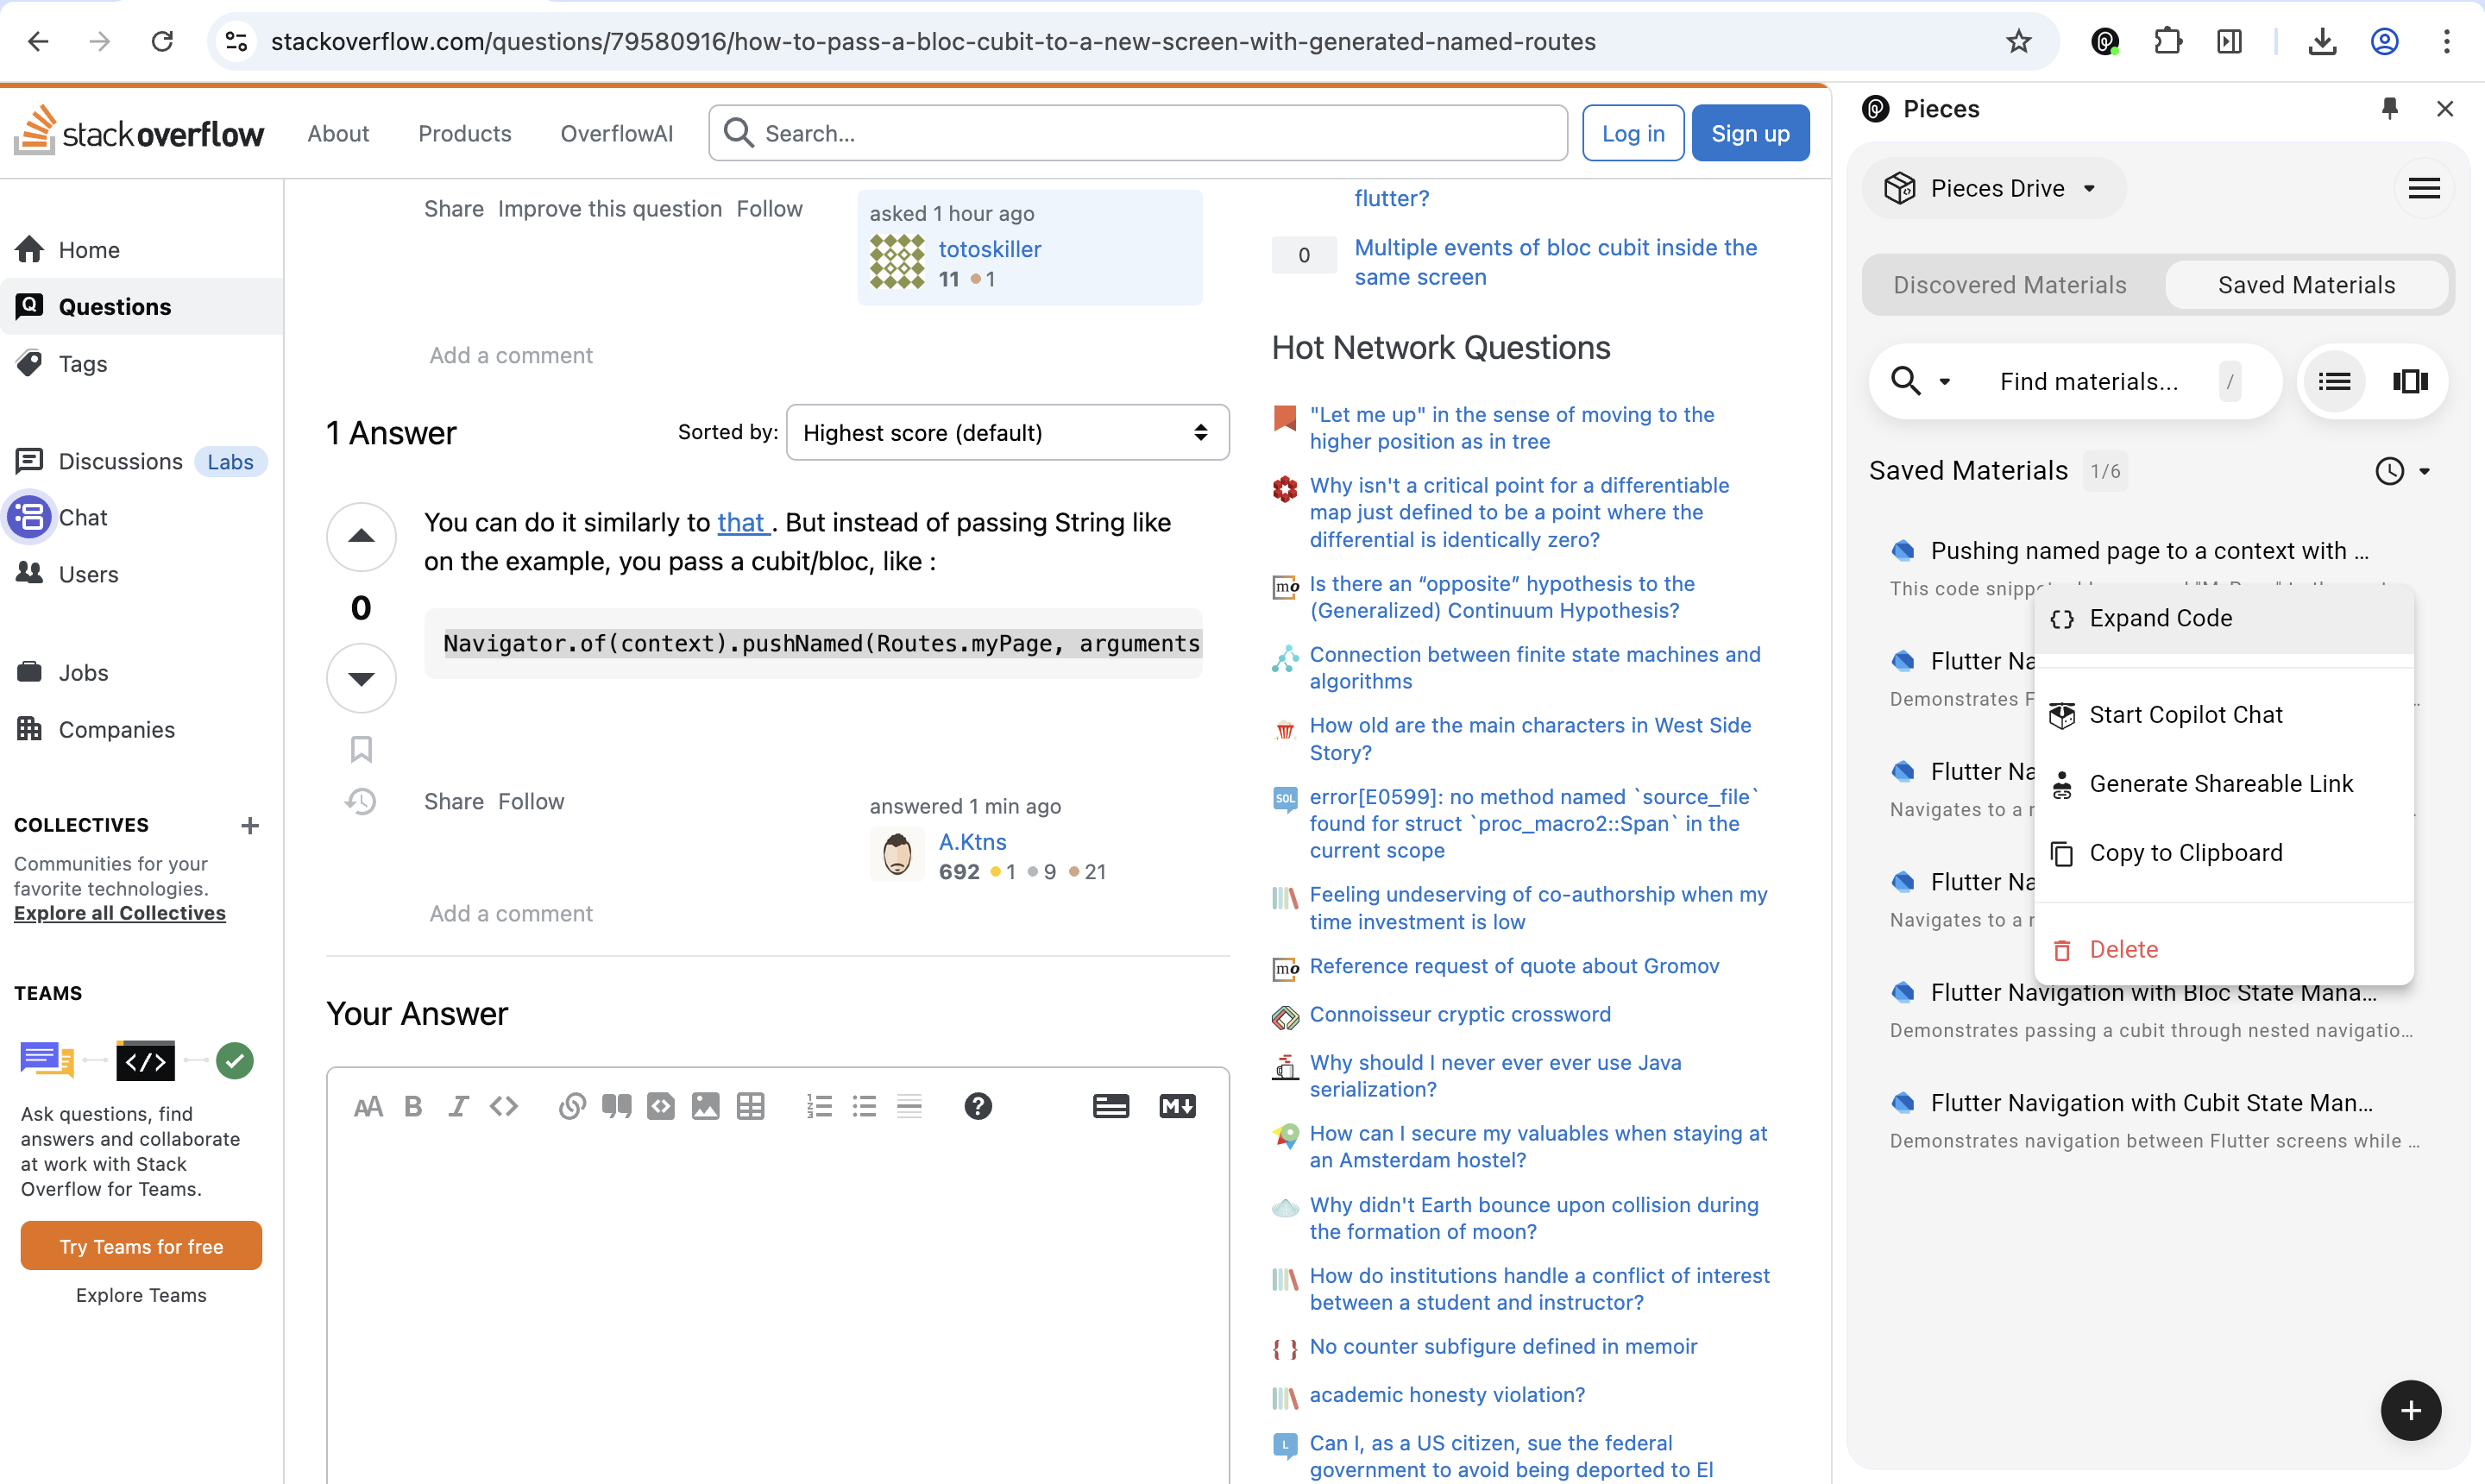This screenshot has height=1484, width=2485.
Task: Open the Pieces Drive dropdown
Action: (x=1992, y=188)
